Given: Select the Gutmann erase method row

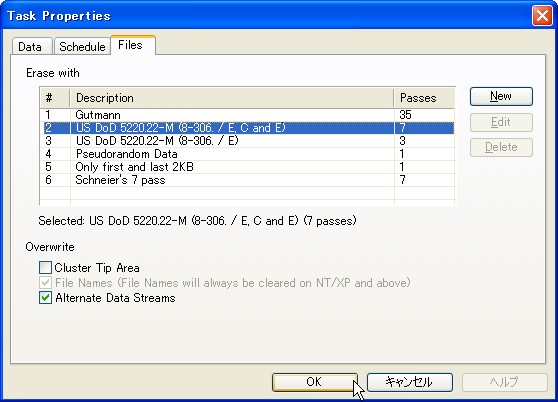Looking at the screenshot, I should pos(247,115).
